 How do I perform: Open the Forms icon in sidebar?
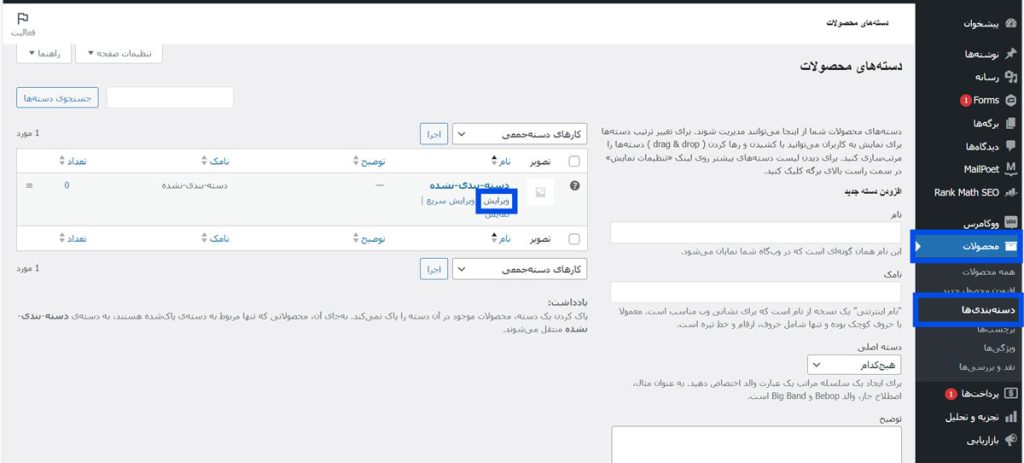coord(1011,100)
